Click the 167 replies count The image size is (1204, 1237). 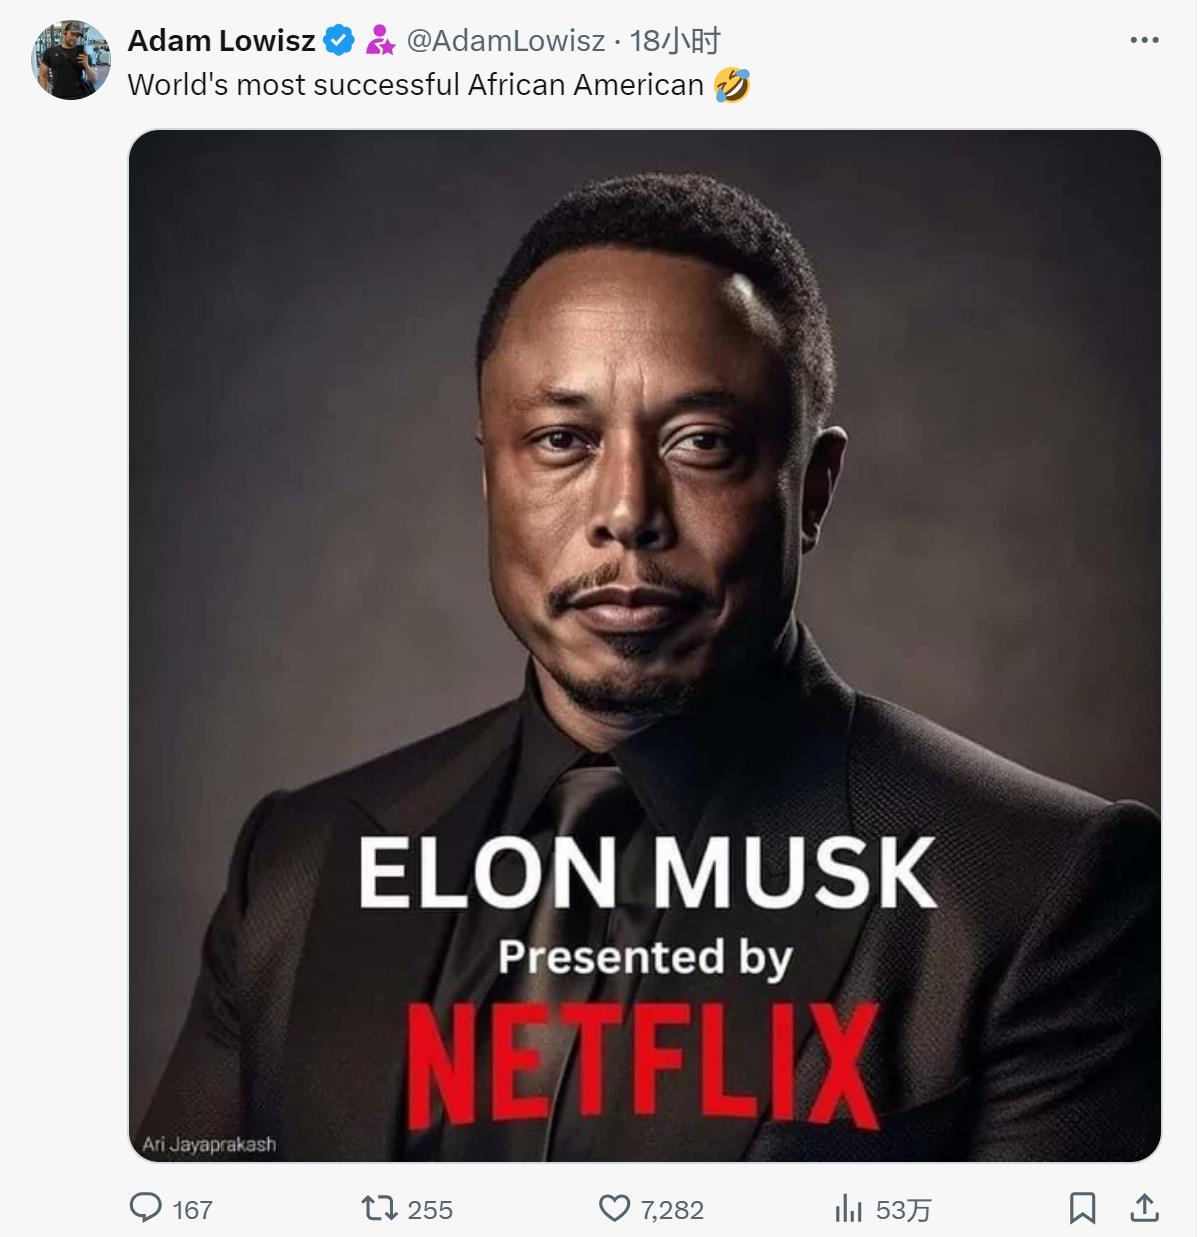192,1210
